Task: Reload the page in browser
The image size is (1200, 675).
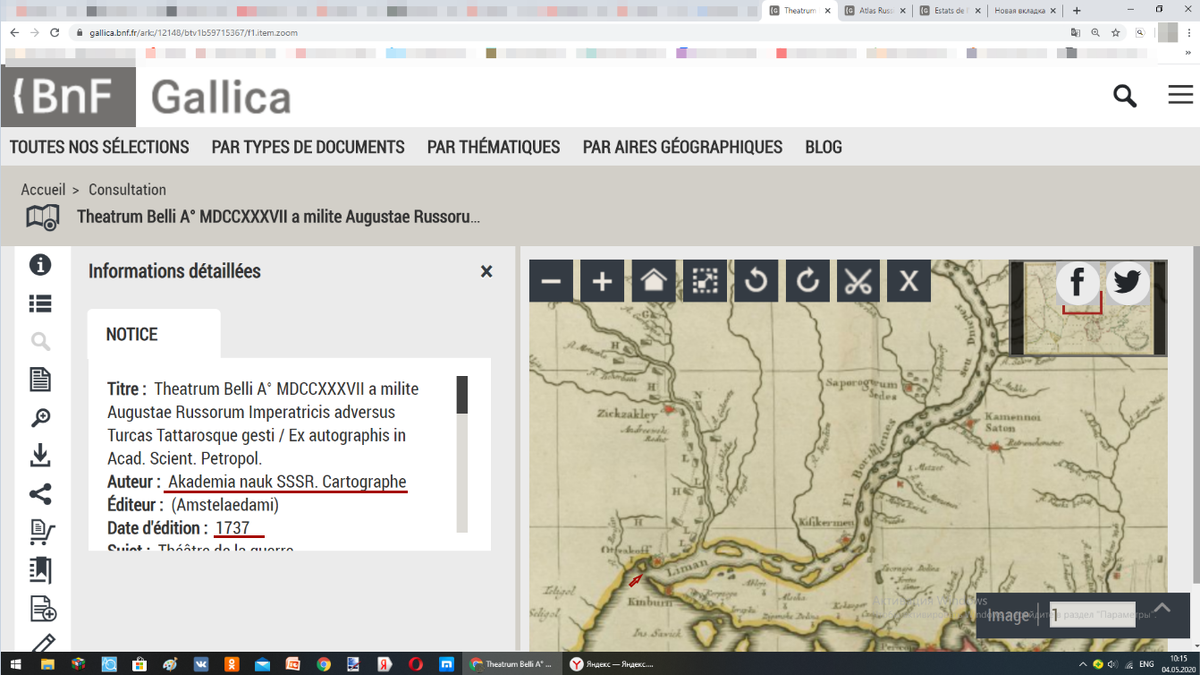Action: (57, 32)
